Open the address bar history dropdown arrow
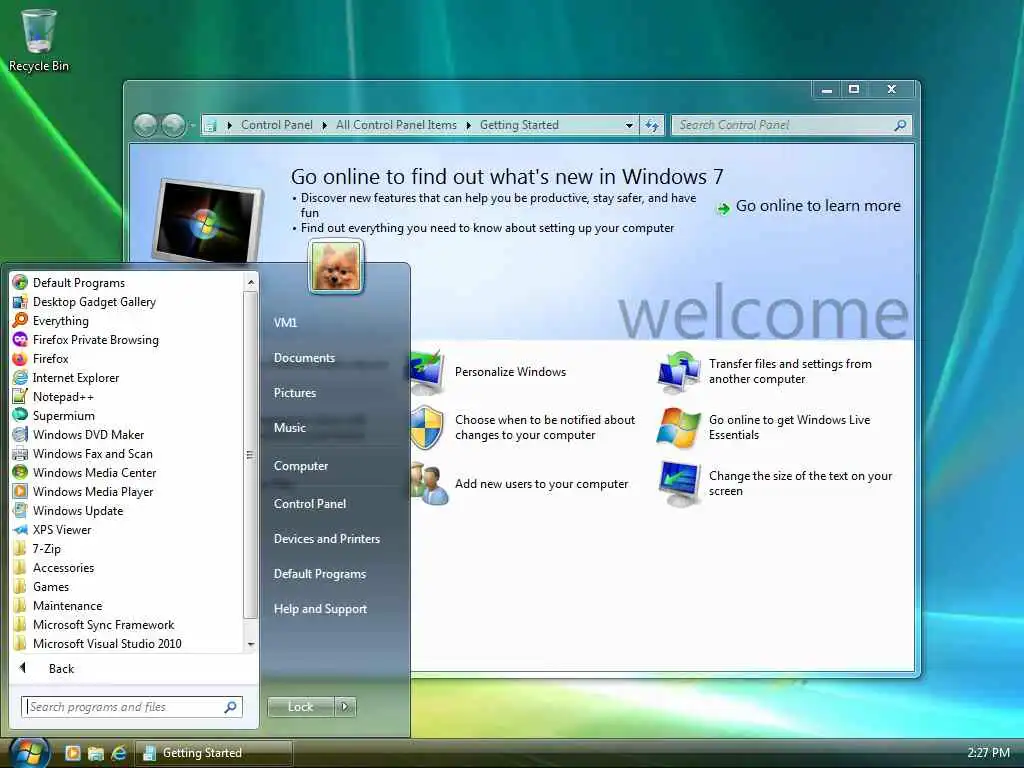 pyautogui.click(x=628, y=125)
